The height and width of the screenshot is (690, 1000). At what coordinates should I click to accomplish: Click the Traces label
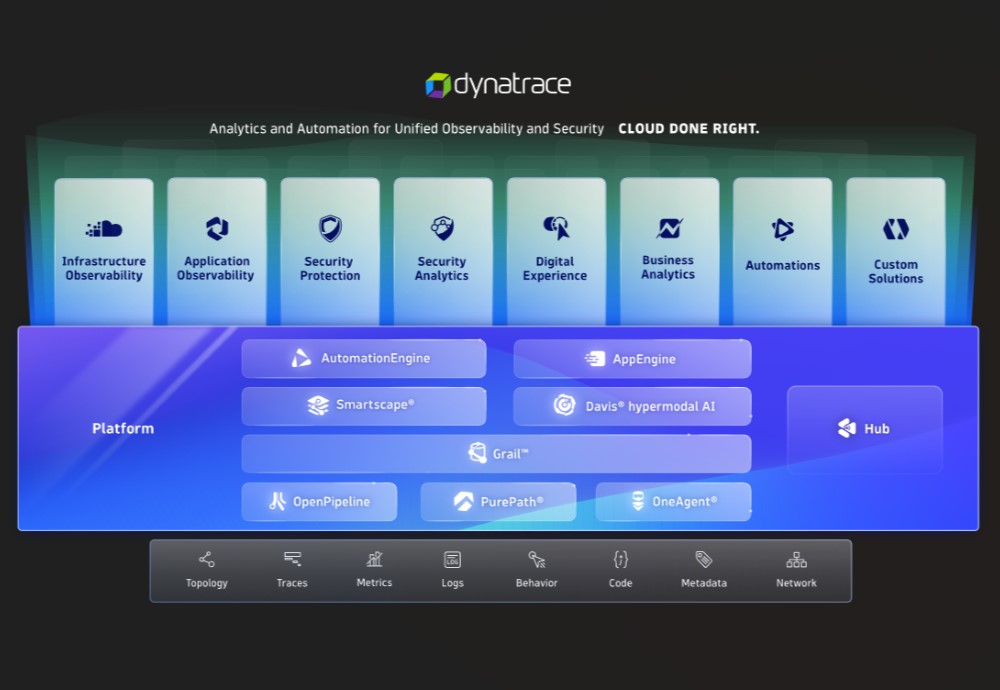click(292, 583)
